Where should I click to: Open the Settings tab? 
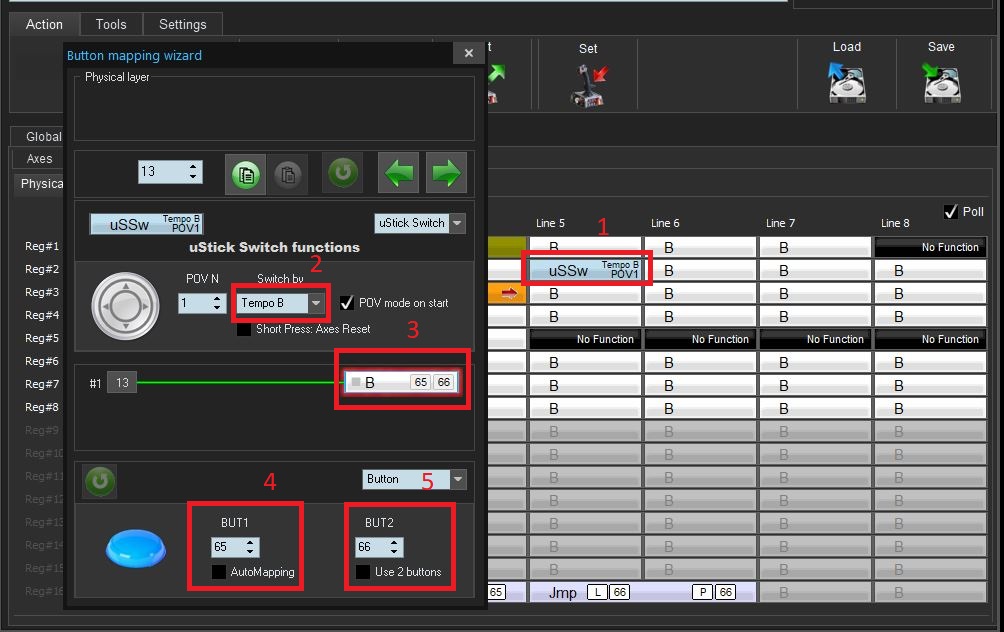tap(183, 24)
